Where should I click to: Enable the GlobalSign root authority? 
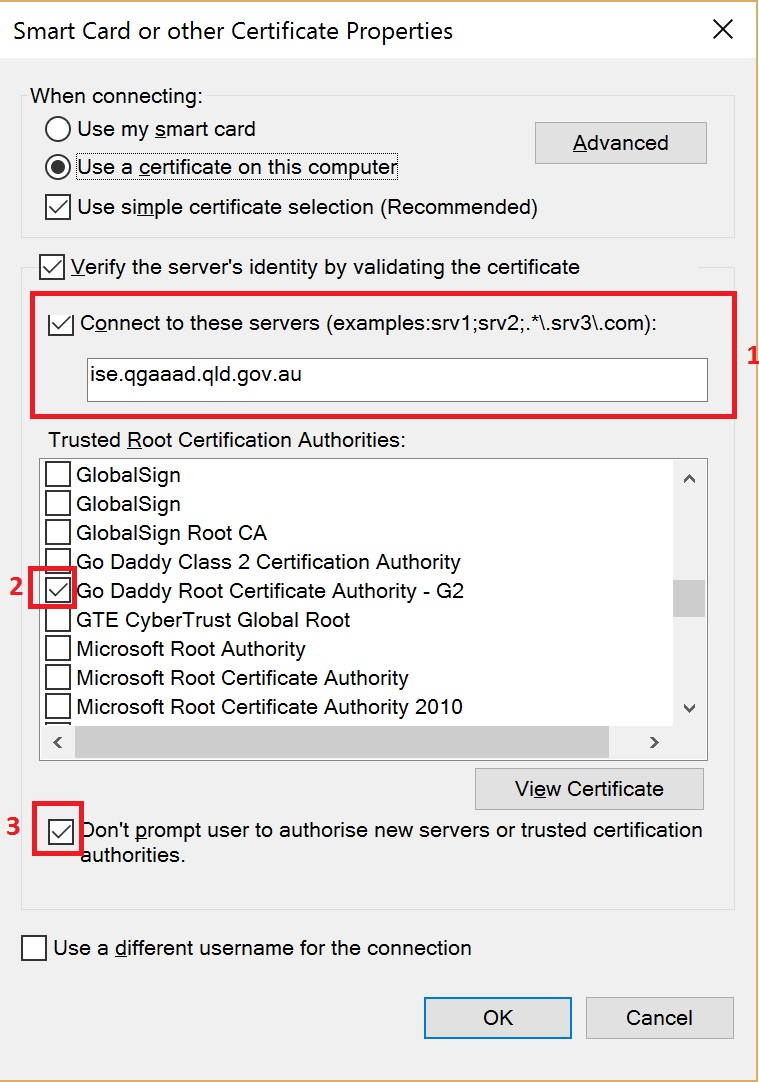(57, 474)
